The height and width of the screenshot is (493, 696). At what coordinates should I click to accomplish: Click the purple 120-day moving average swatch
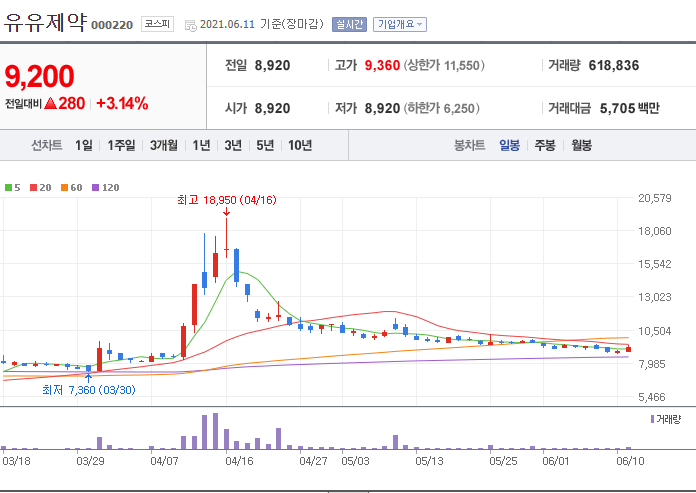[95, 188]
